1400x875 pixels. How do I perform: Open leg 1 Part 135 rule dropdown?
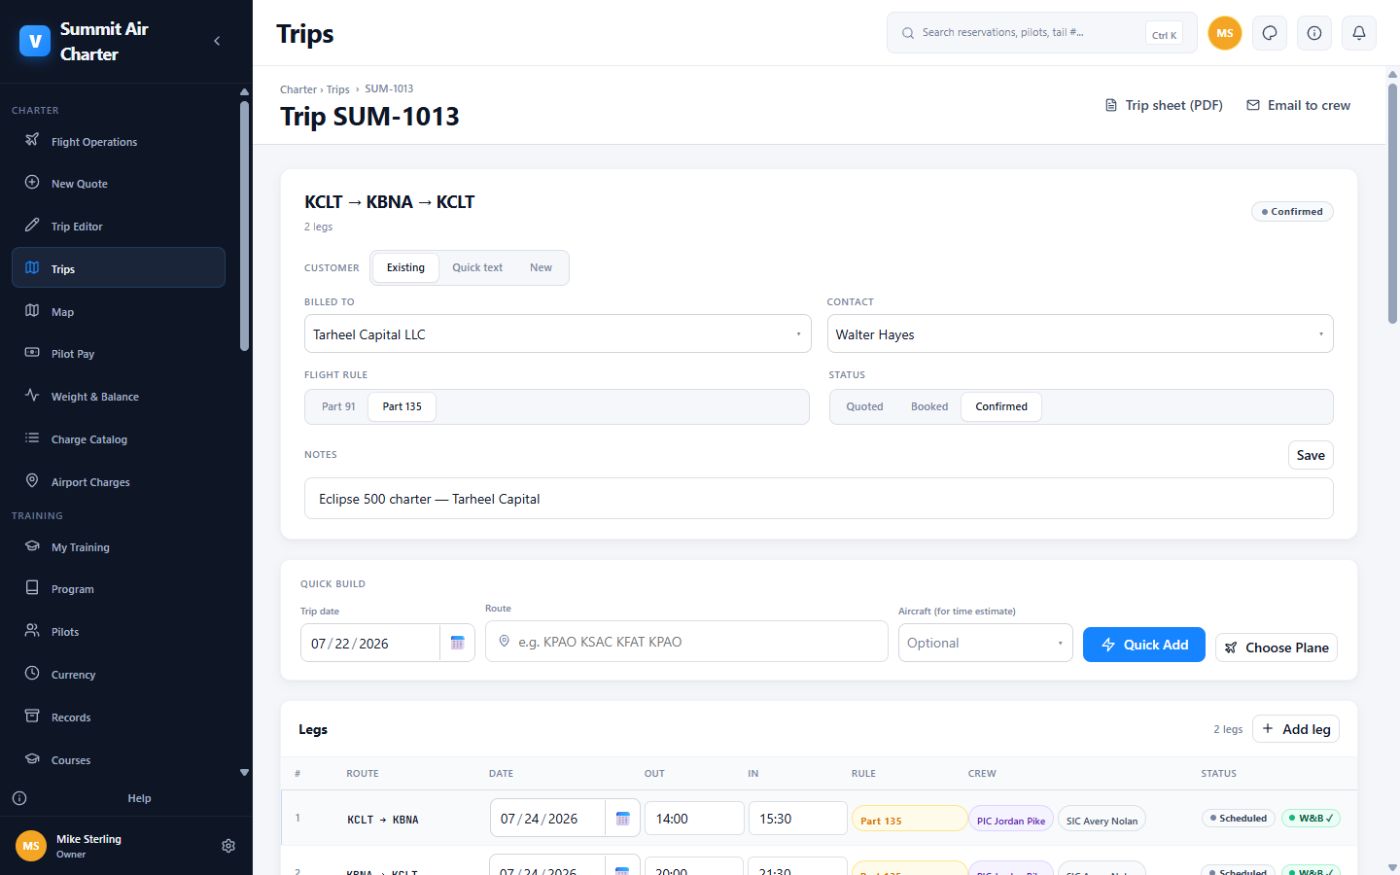tap(909, 819)
